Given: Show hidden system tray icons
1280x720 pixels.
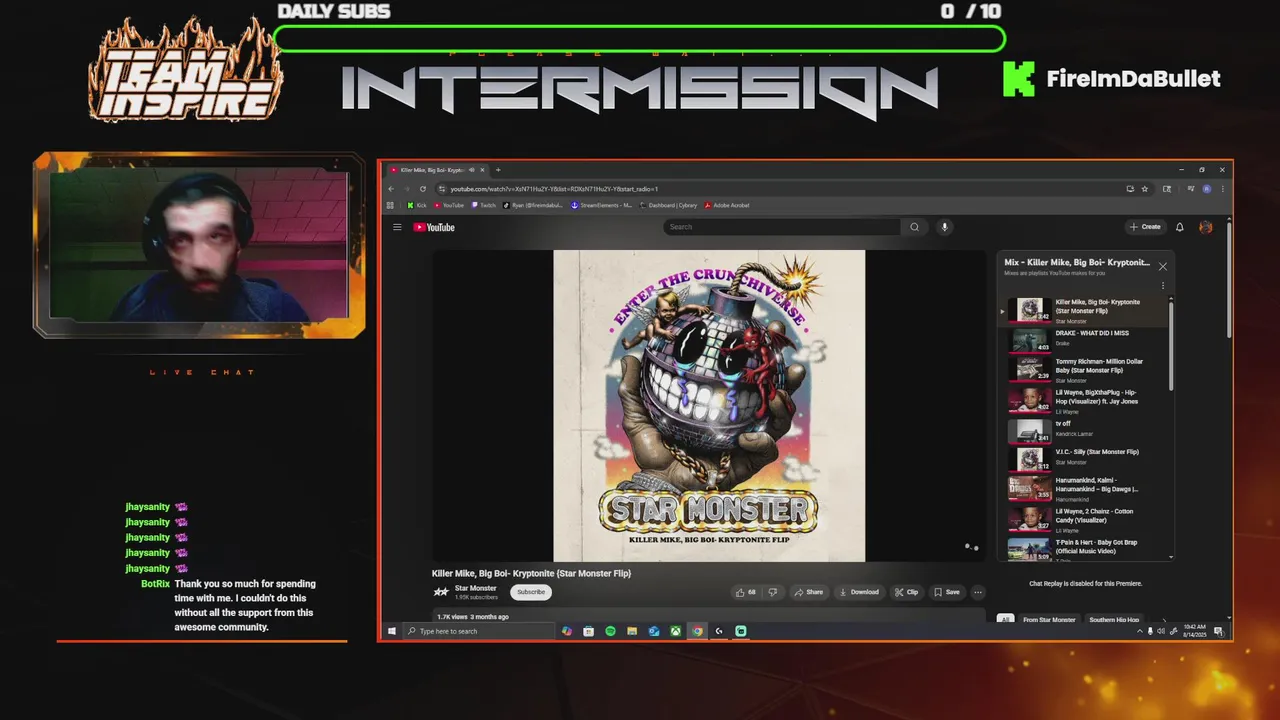Looking at the screenshot, I should [1139, 631].
